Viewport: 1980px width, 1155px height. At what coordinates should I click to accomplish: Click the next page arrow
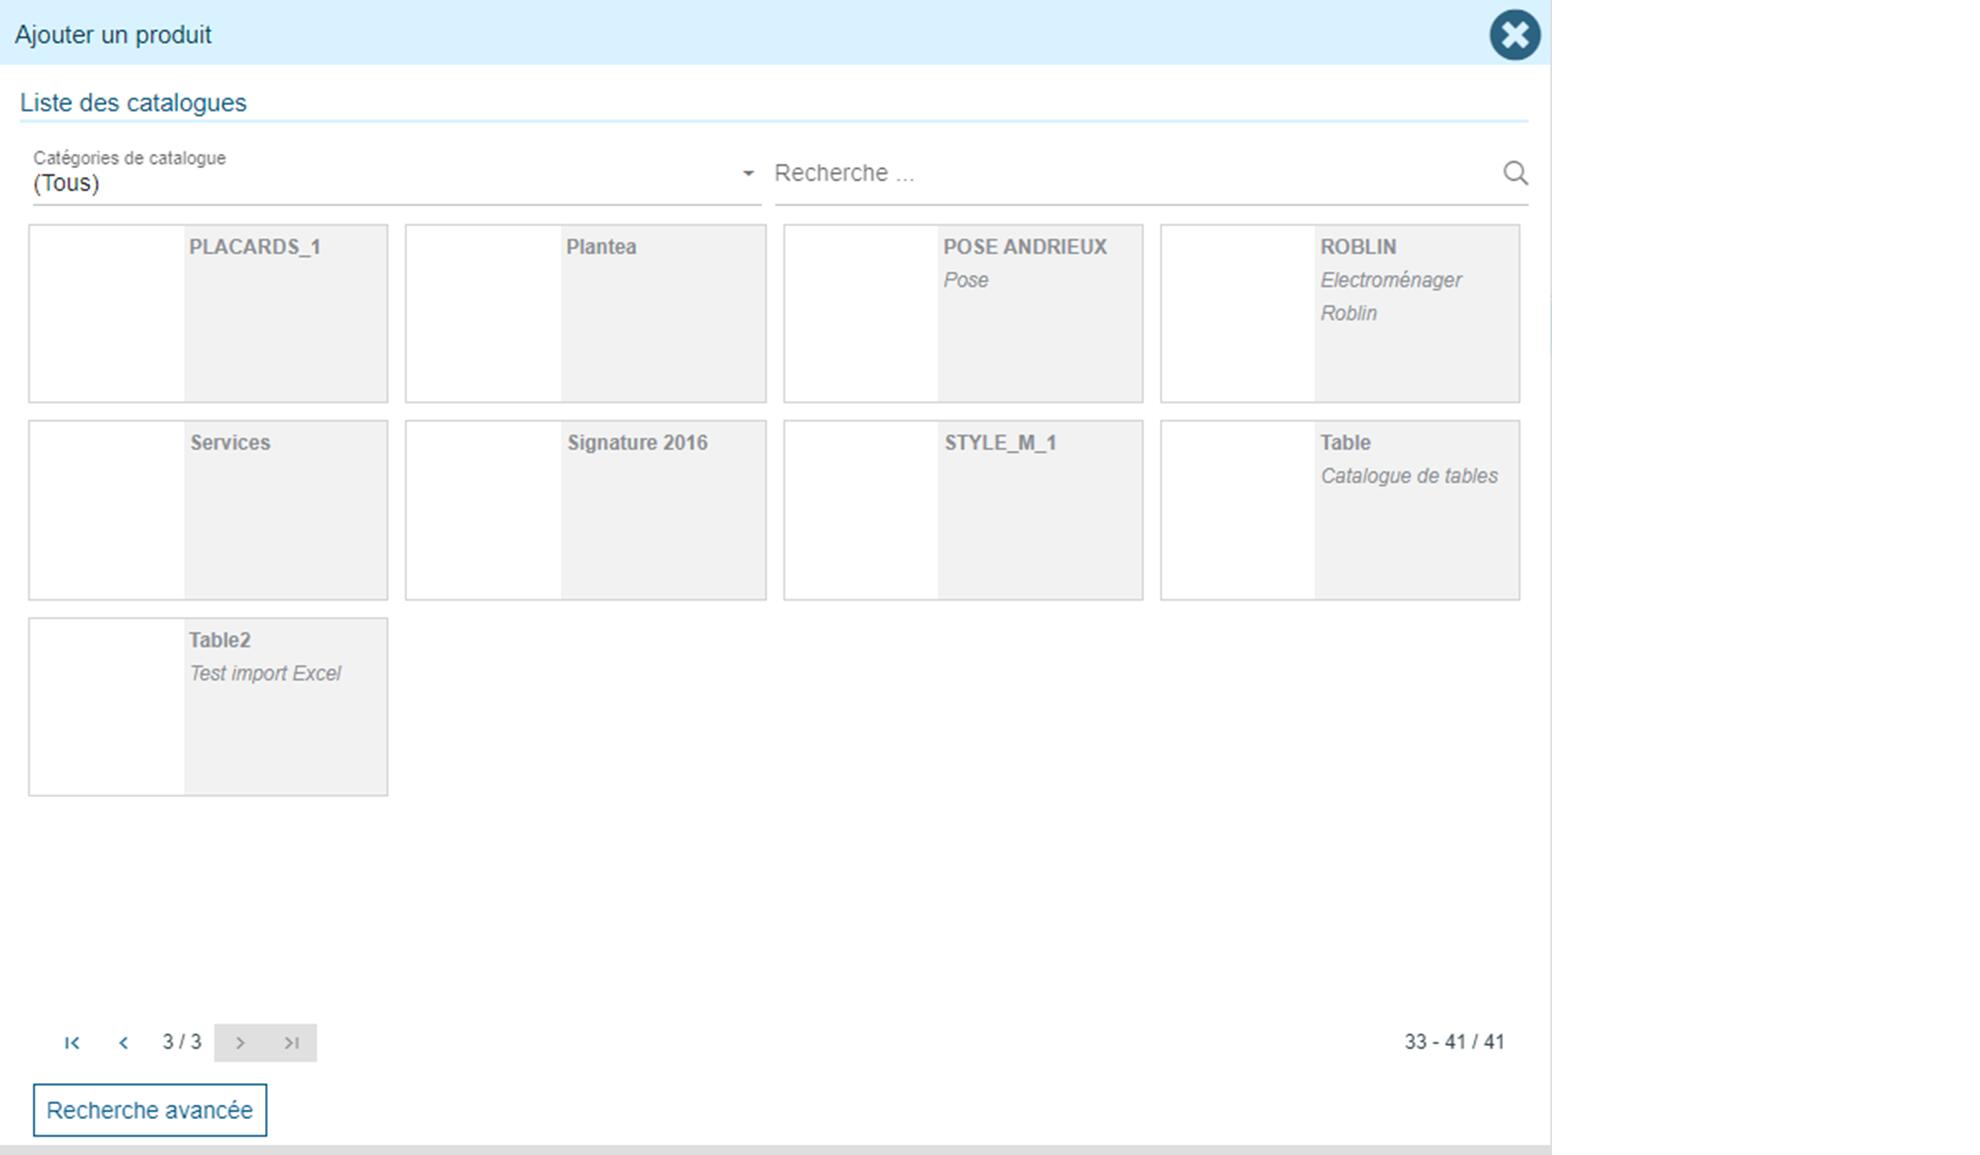point(240,1043)
